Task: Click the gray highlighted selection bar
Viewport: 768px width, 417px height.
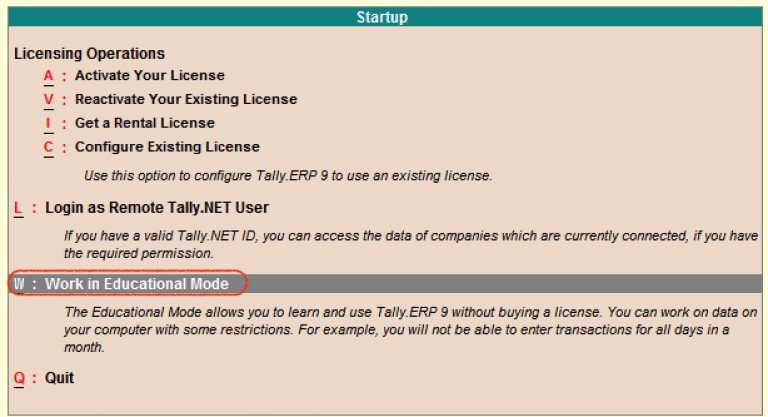Action: tap(385, 284)
